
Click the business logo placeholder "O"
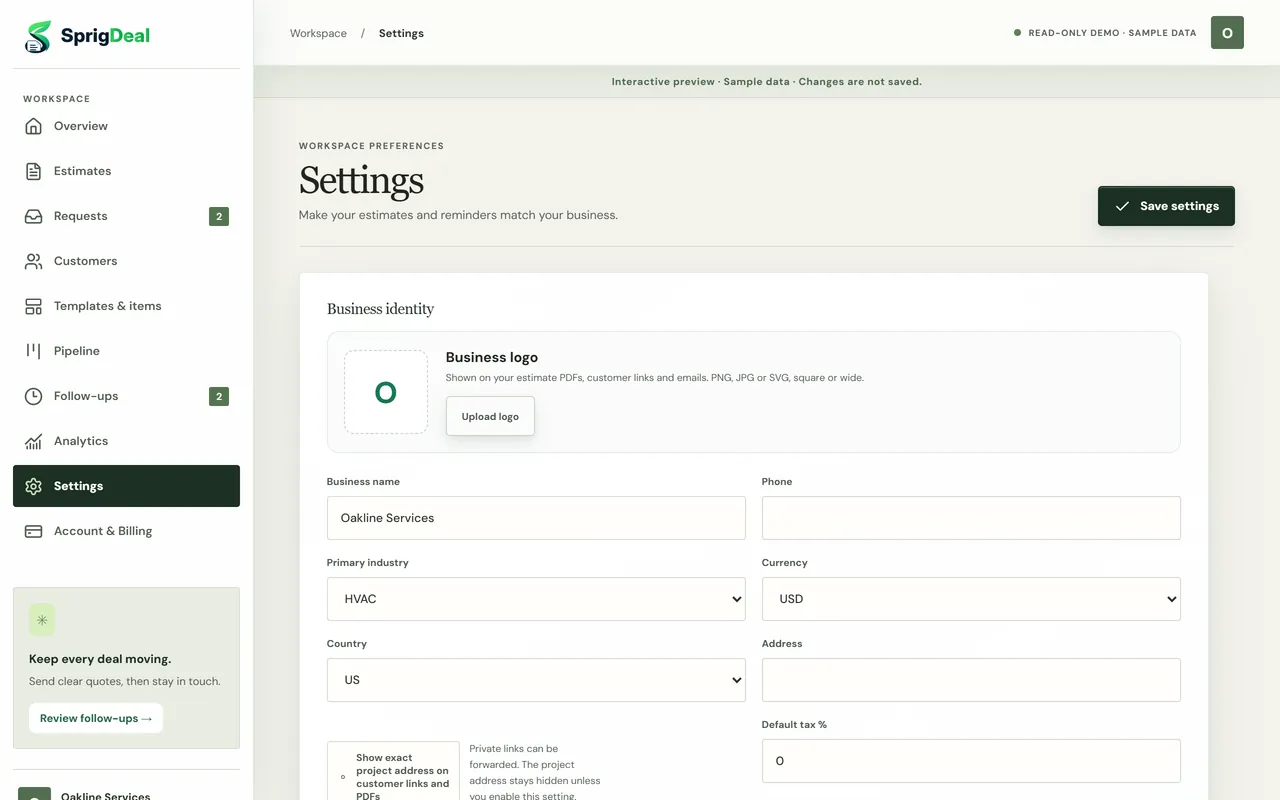(386, 392)
